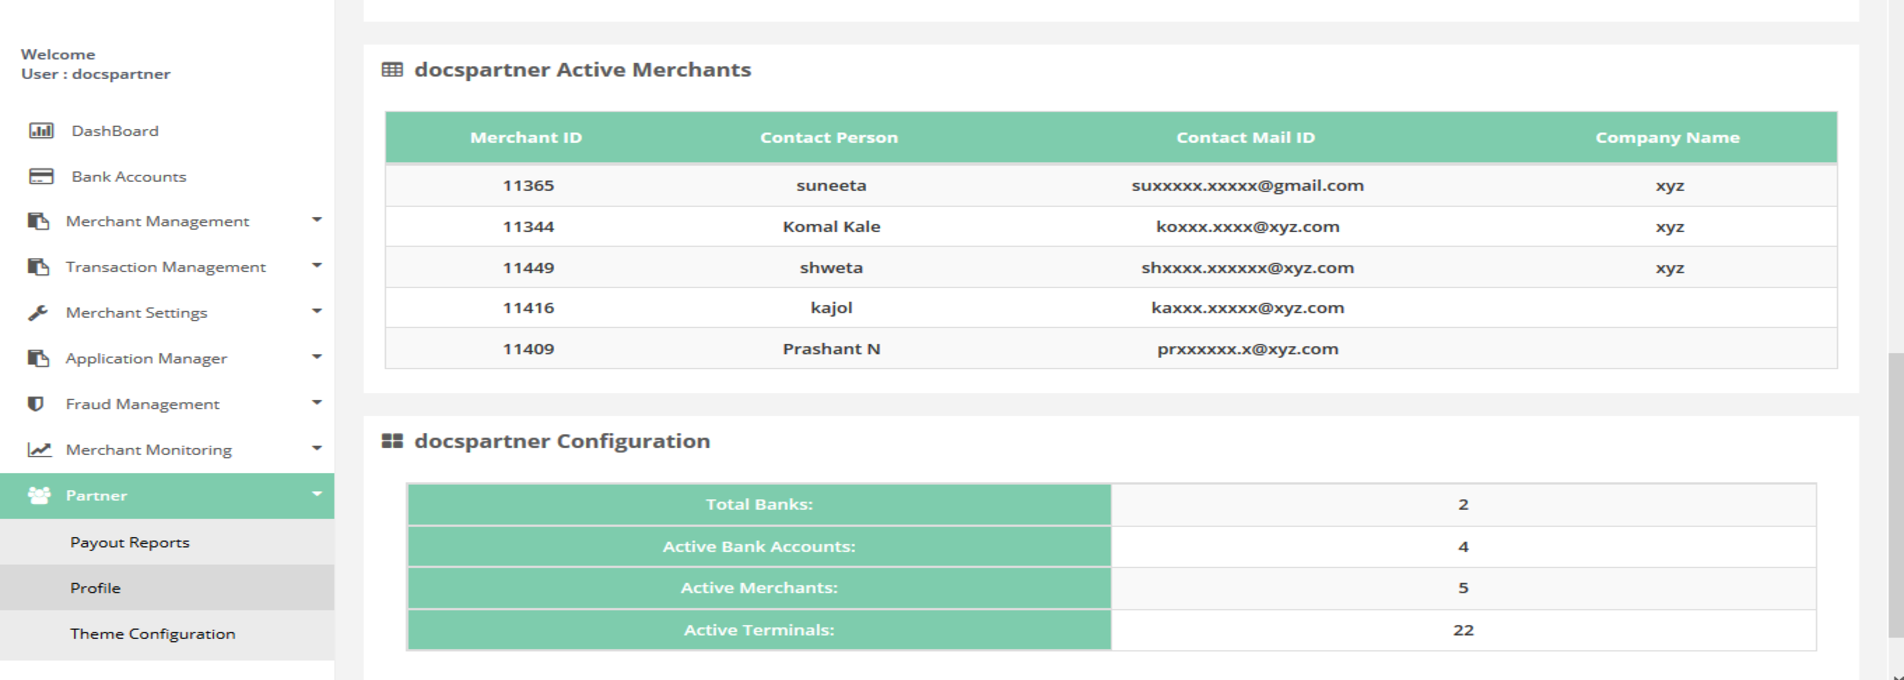Expand the Merchant Management menu arrow

316,220
